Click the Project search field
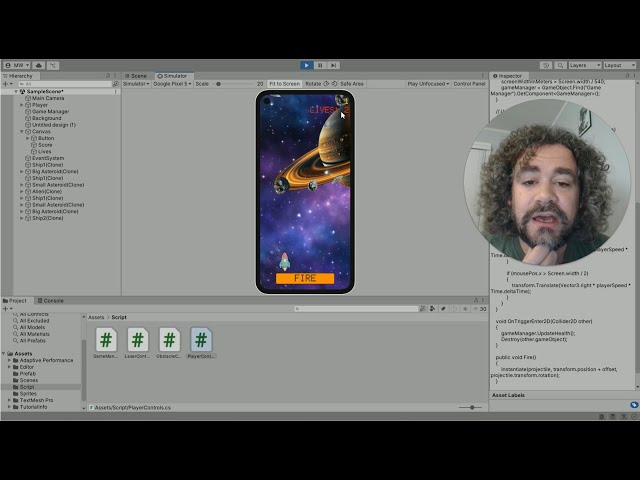This screenshot has width=640, height=480. coord(356,309)
